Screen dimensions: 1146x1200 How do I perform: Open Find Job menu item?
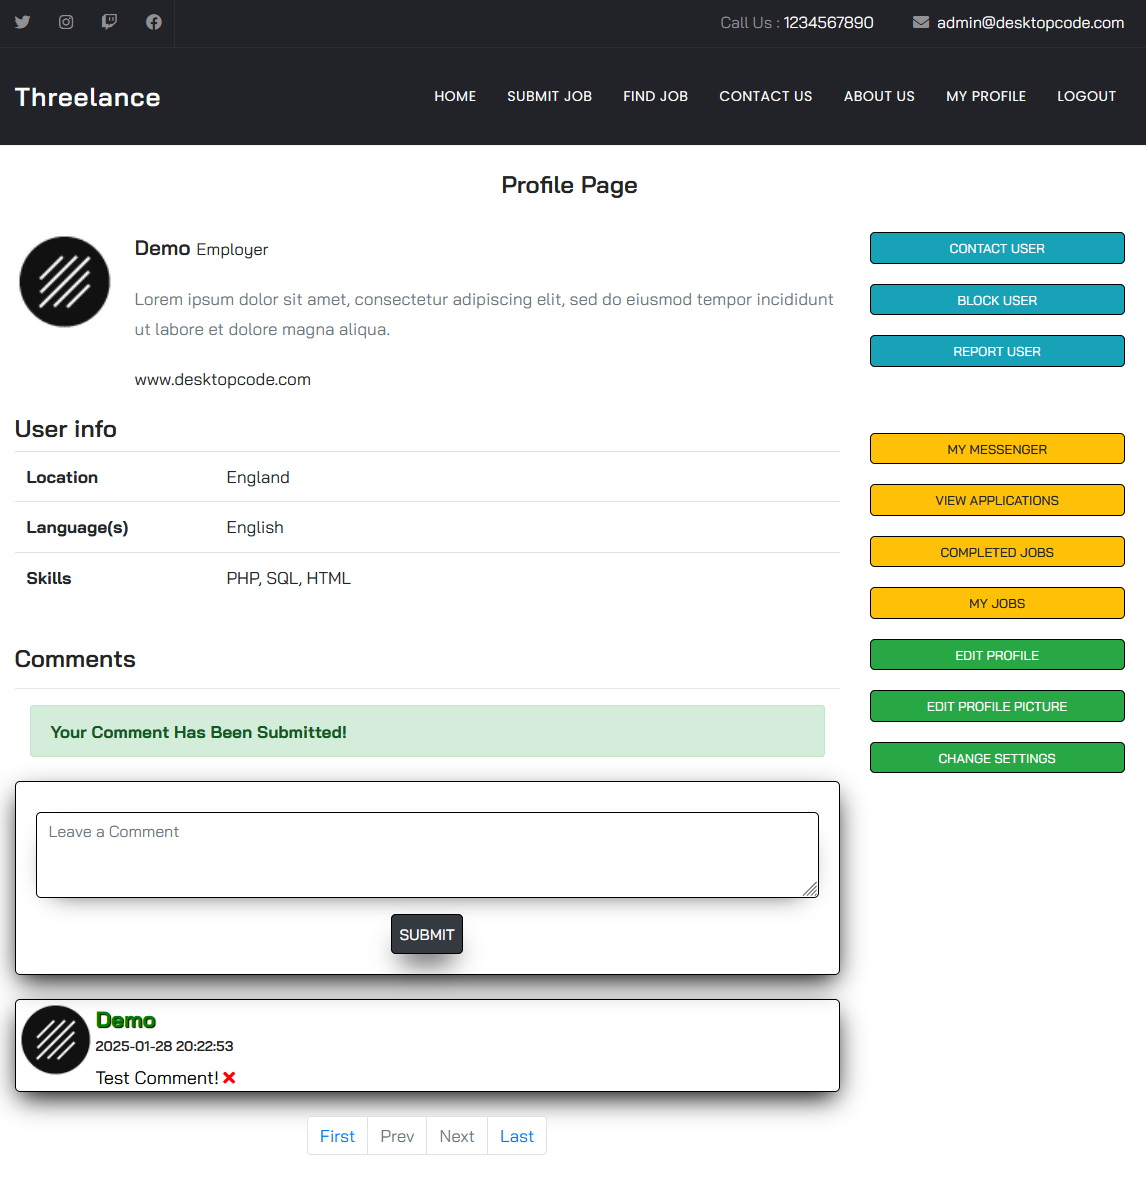655,96
